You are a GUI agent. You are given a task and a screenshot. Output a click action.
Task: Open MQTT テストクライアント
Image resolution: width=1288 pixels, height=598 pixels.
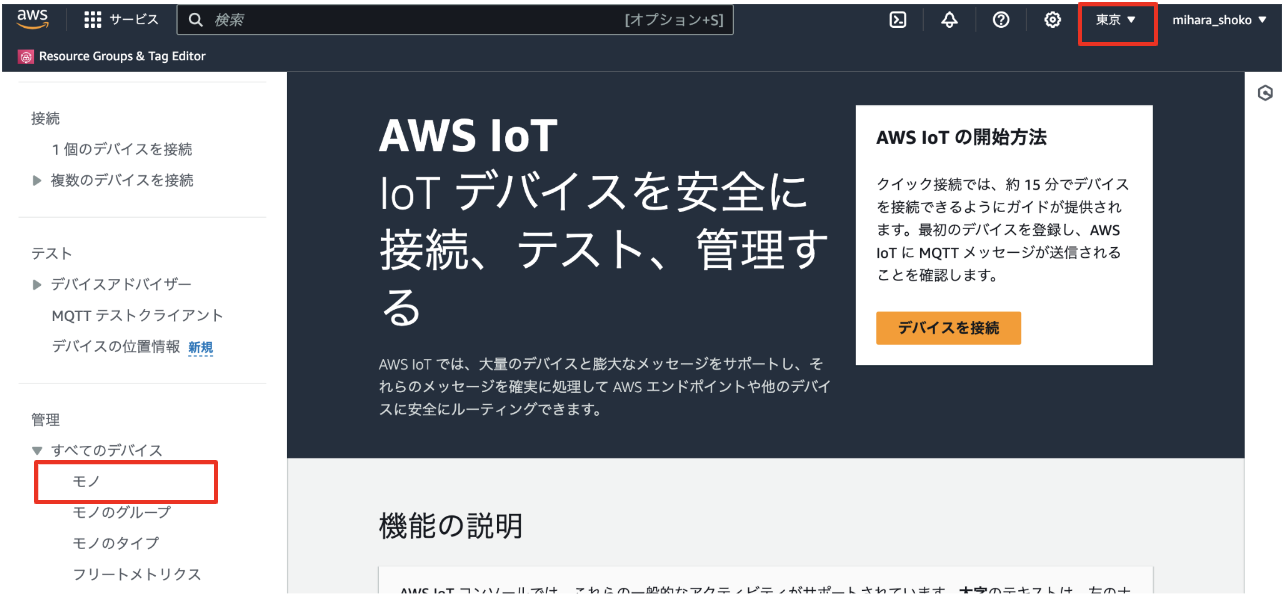pos(138,314)
